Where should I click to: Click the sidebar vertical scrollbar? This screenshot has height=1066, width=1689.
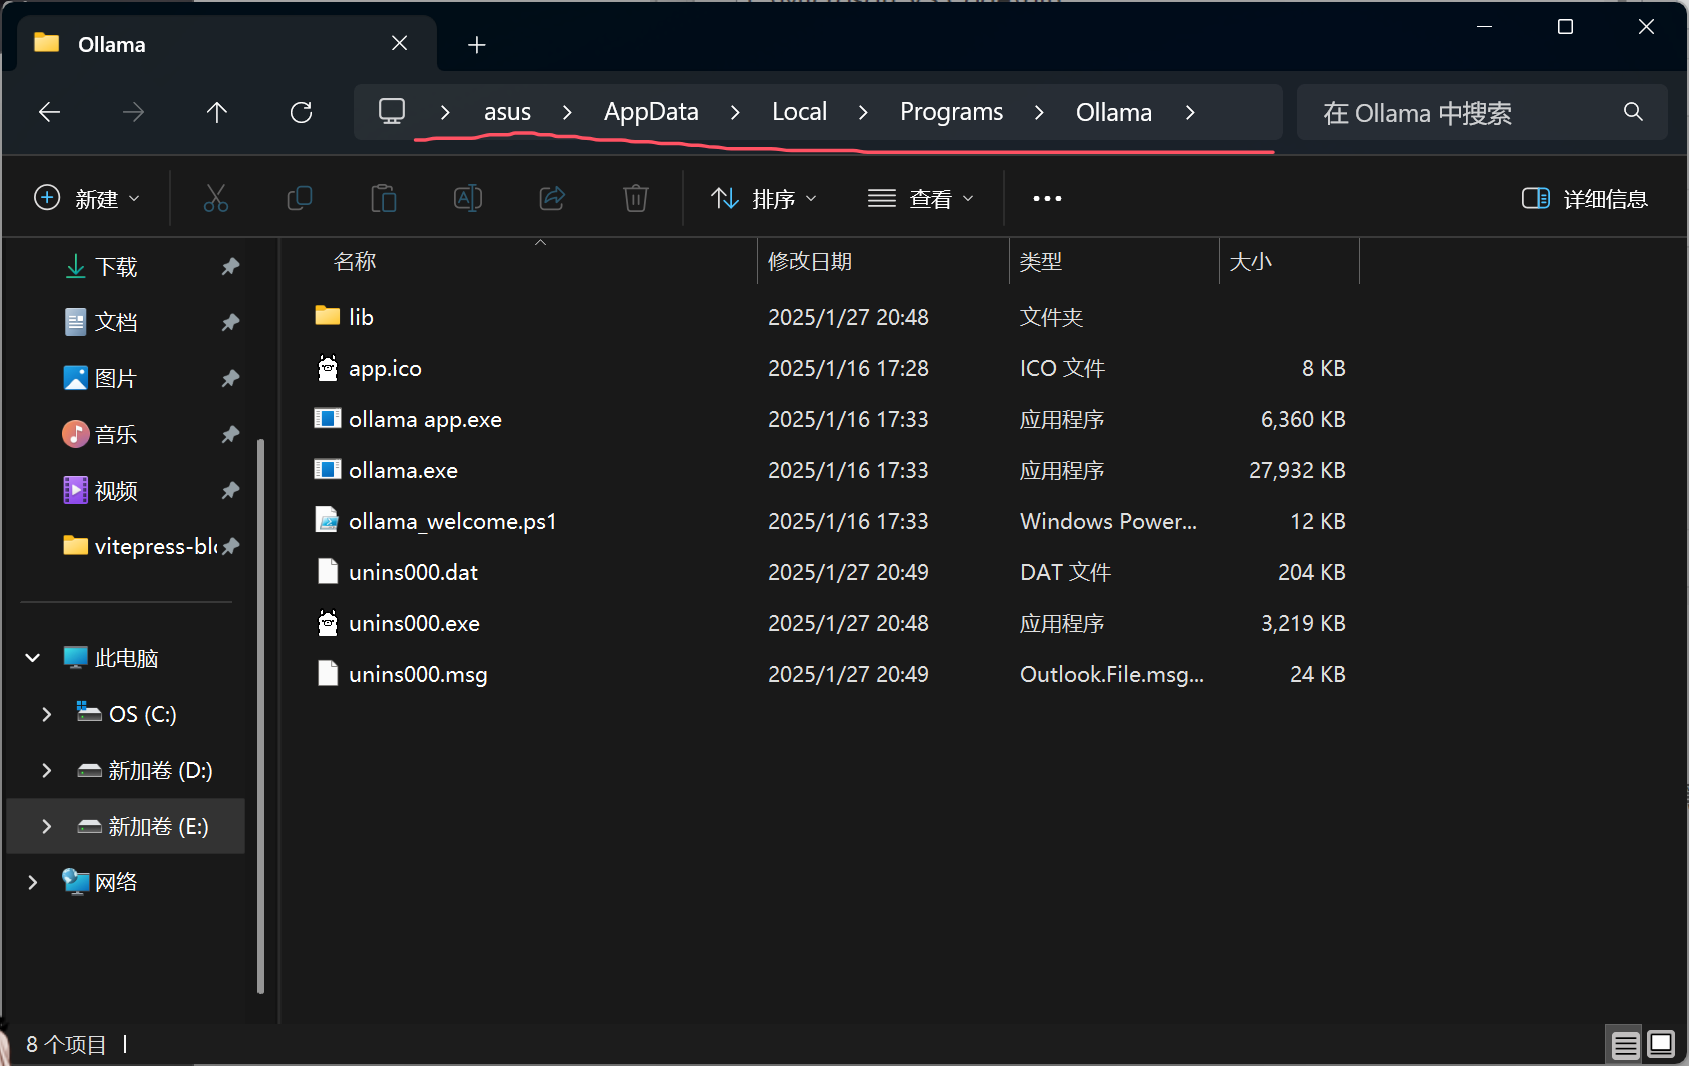click(260, 715)
